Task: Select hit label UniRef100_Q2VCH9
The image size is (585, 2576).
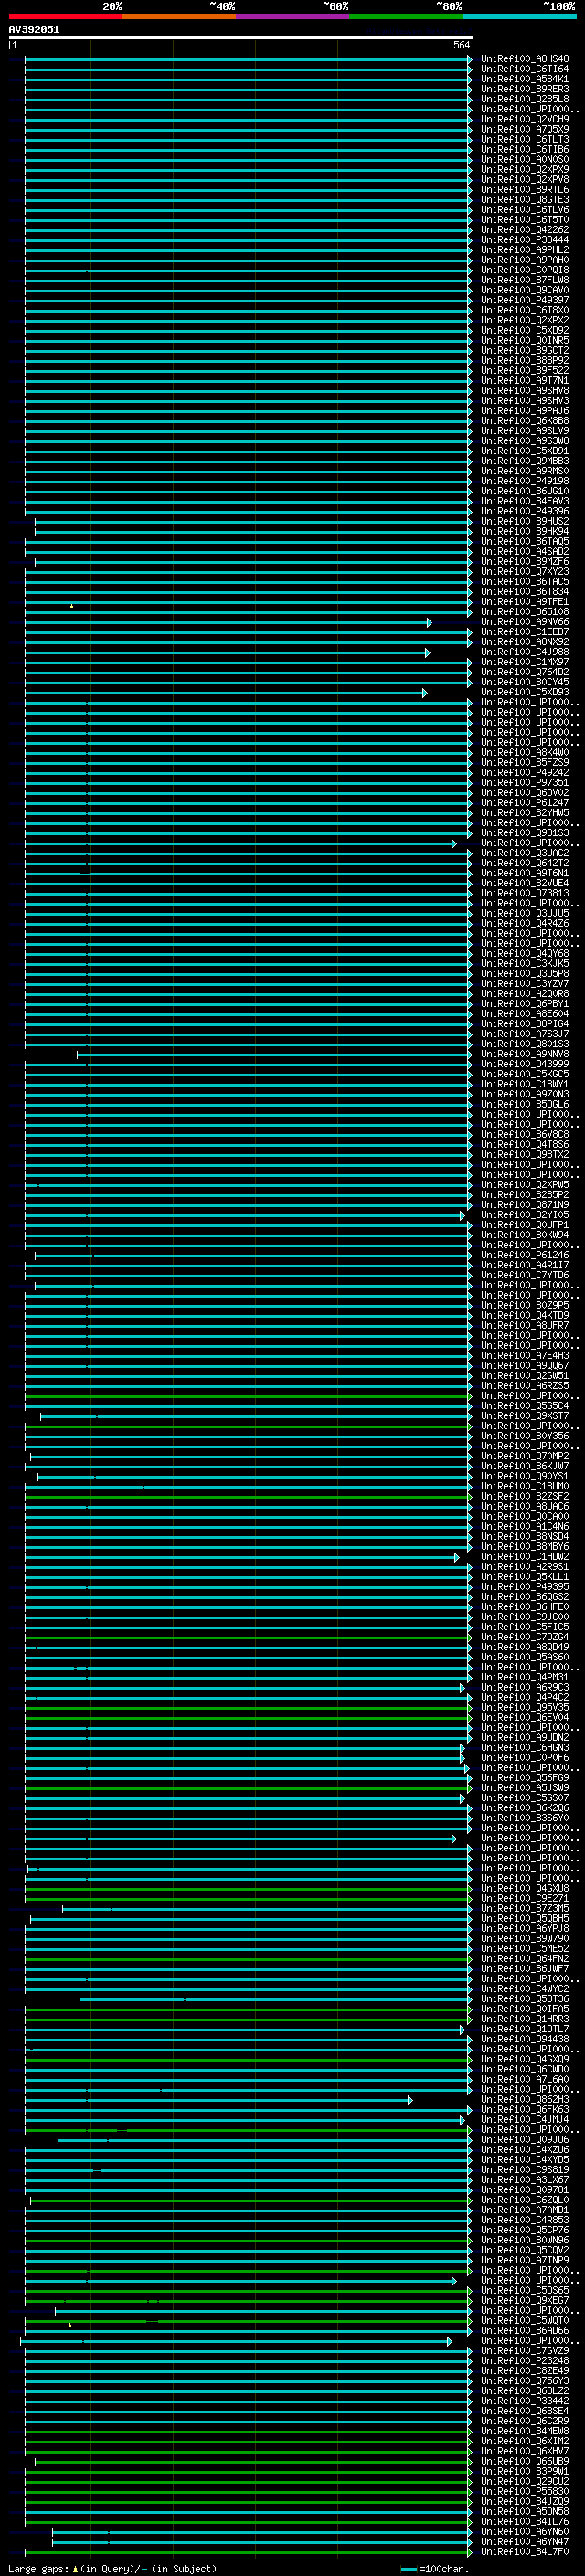Action: 525,119
